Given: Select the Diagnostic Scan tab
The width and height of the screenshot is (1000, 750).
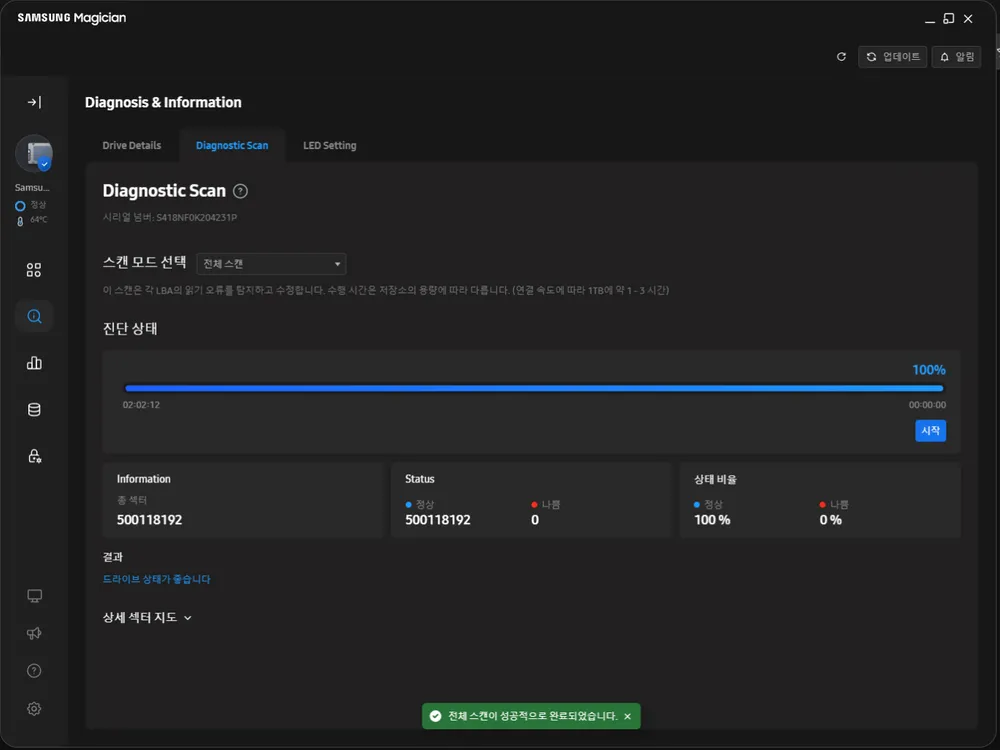Looking at the screenshot, I should coord(232,145).
